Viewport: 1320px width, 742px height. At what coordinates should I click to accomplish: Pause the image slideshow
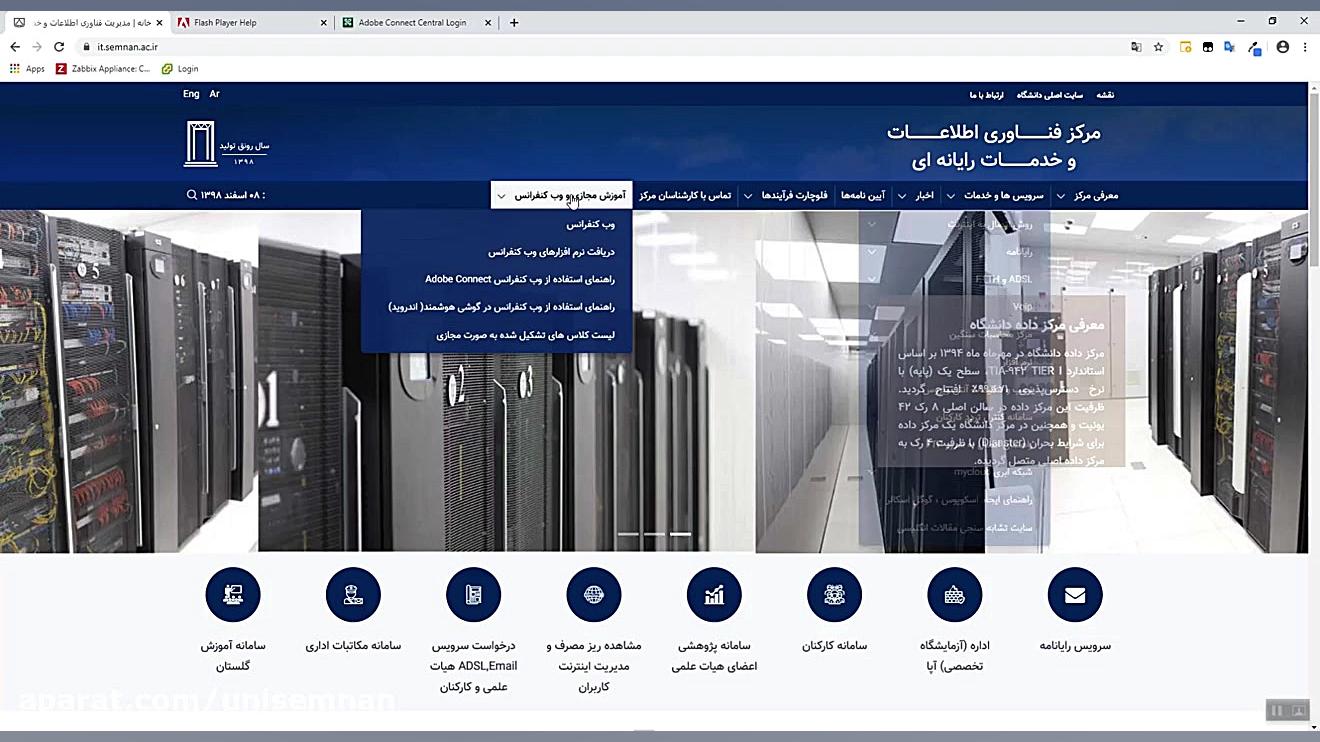1276,710
